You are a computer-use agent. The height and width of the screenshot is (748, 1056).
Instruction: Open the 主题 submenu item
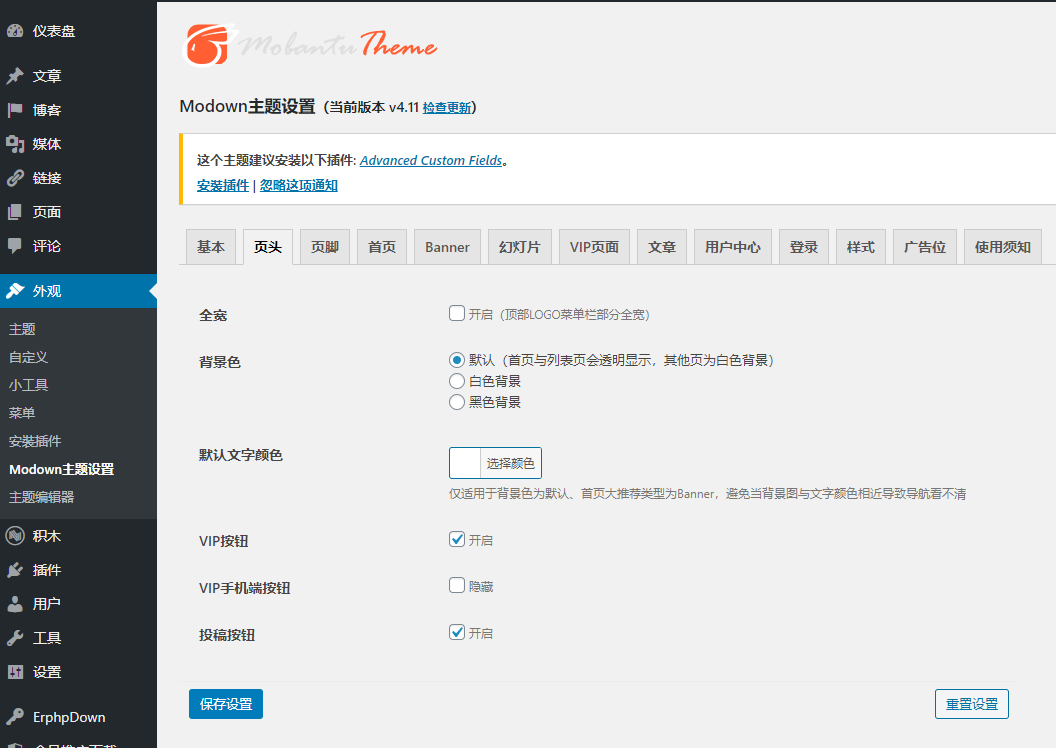click(x=22, y=329)
